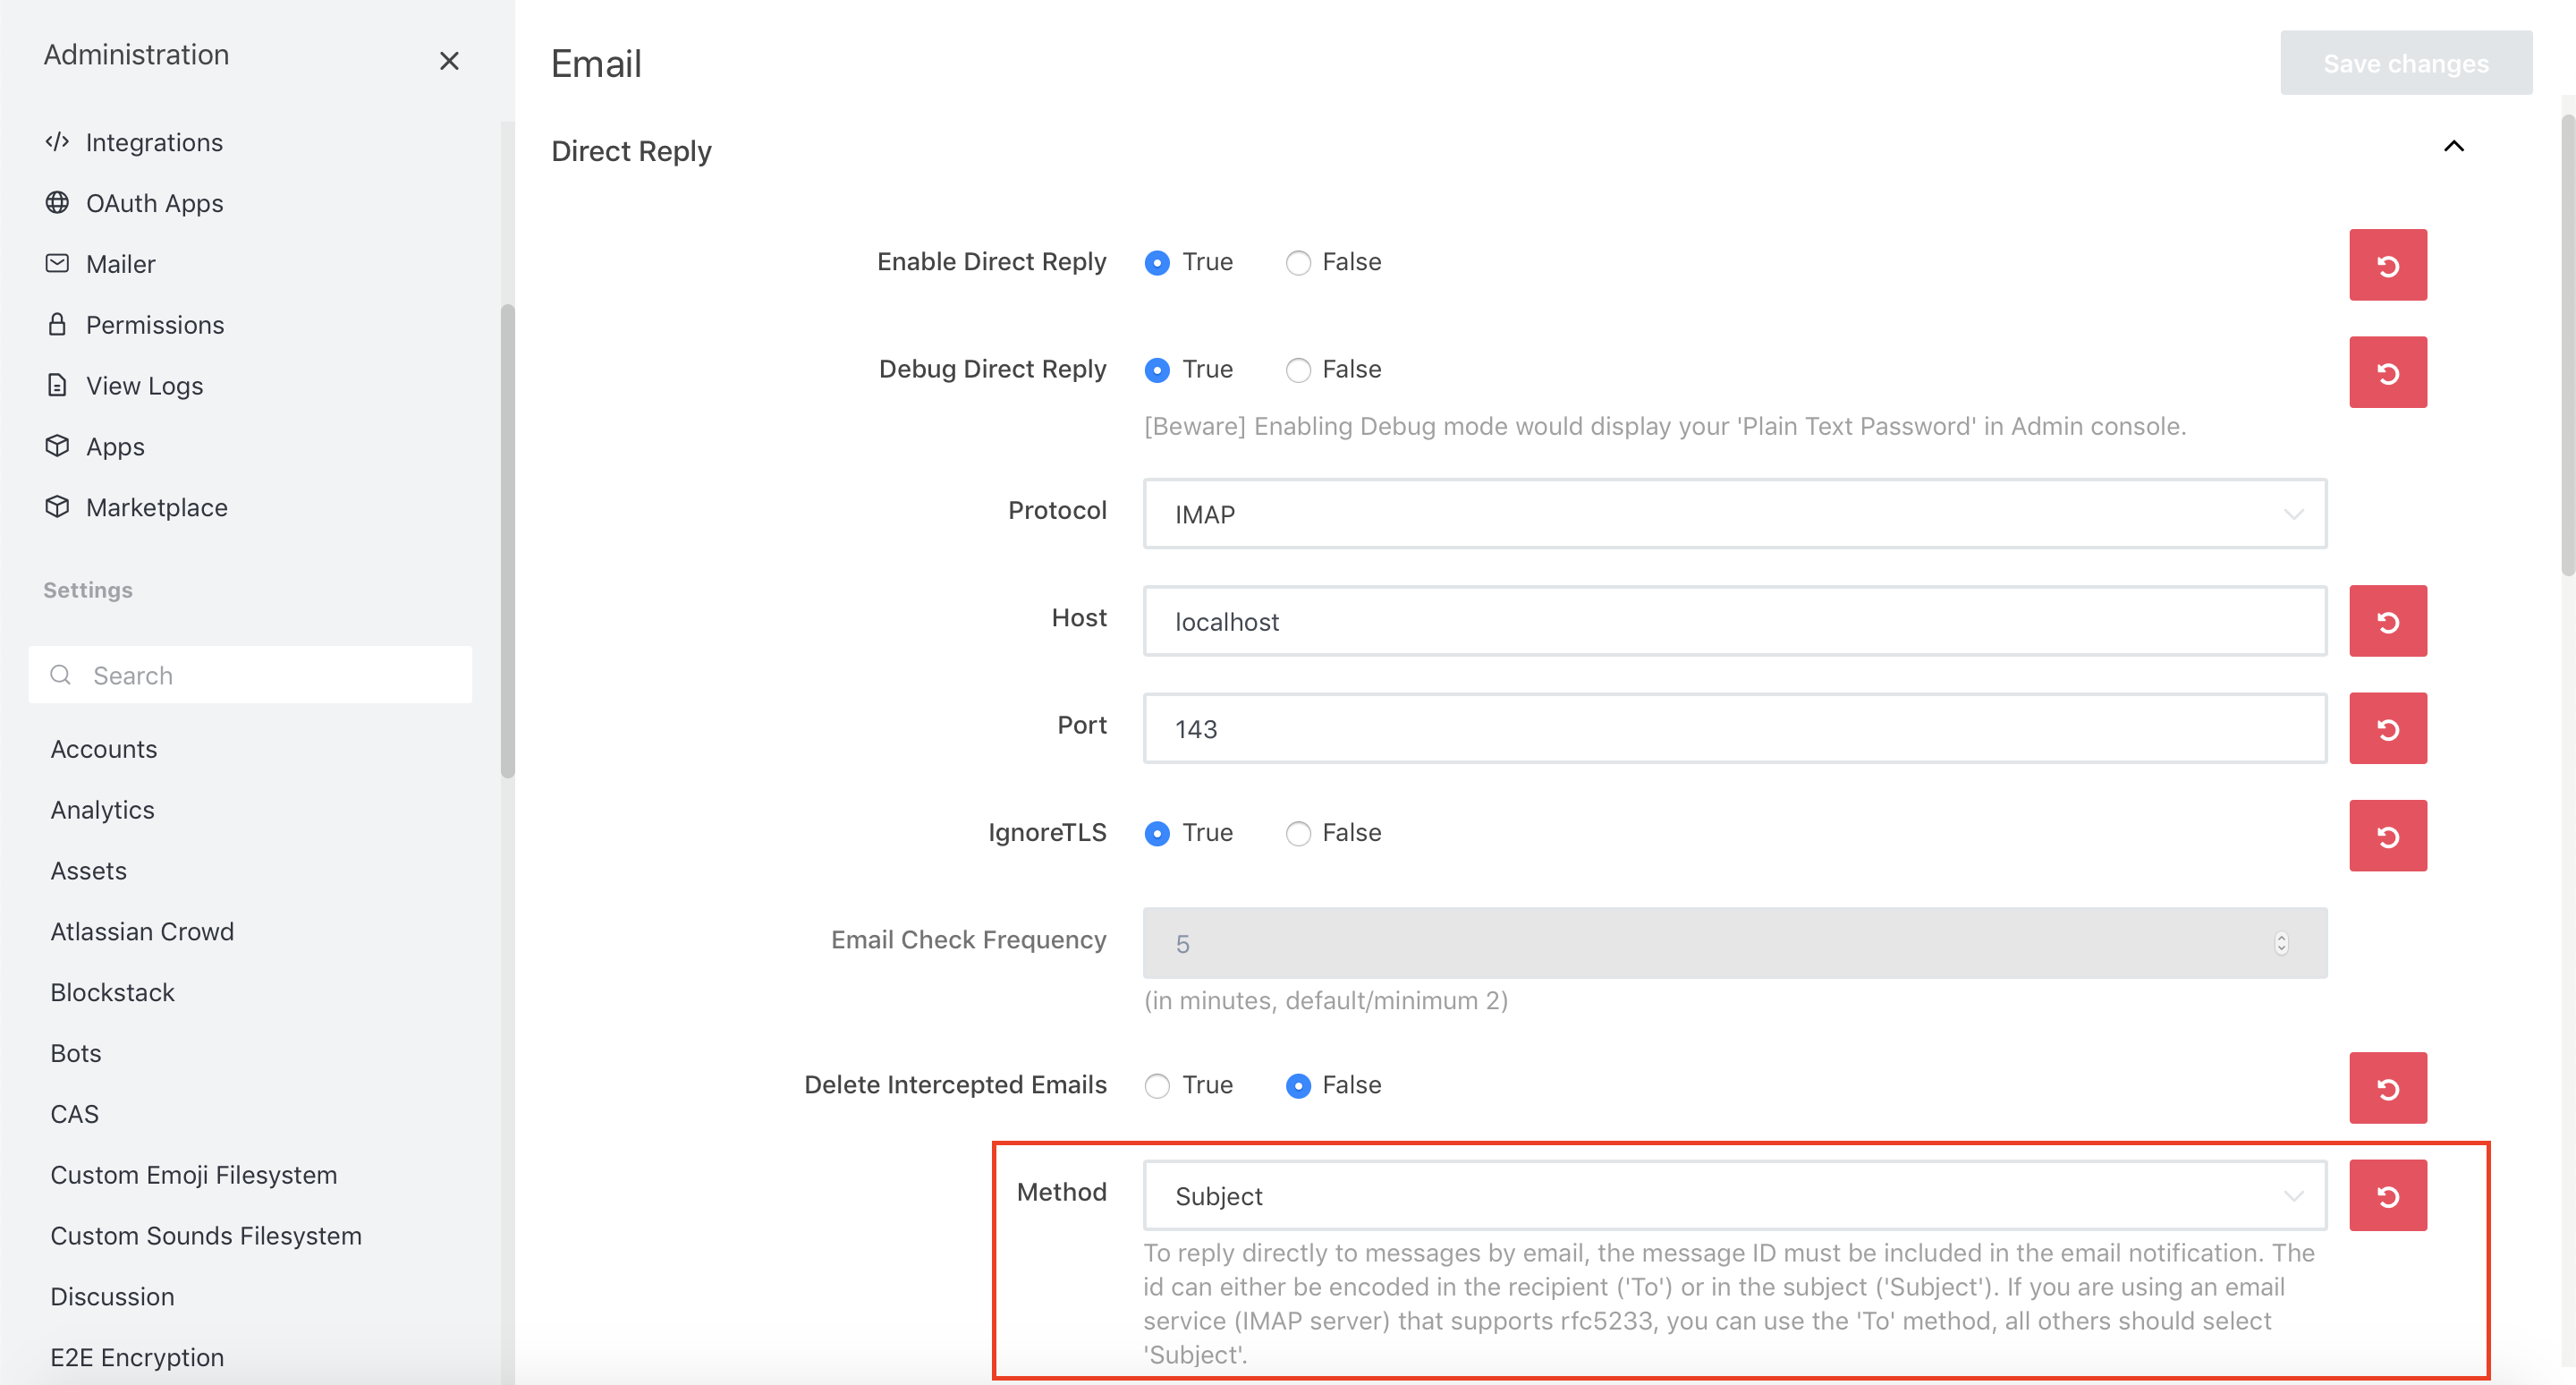Open Apps with the cube icon
The image size is (2576, 1385).
click(58, 446)
